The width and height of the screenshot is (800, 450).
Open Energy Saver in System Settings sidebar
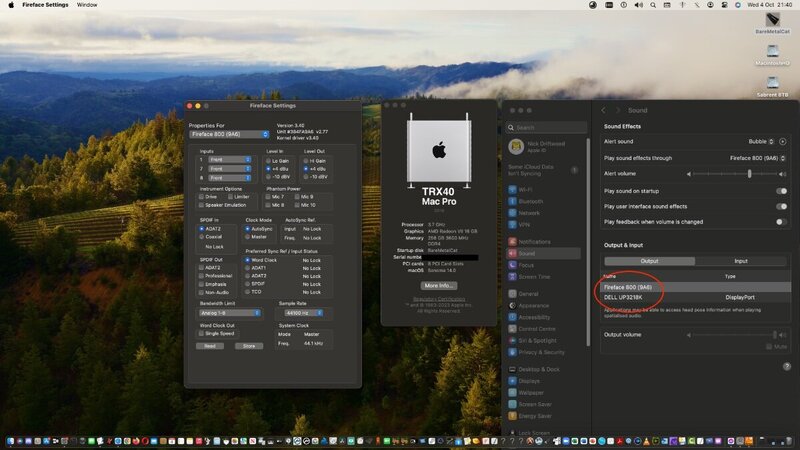530,416
